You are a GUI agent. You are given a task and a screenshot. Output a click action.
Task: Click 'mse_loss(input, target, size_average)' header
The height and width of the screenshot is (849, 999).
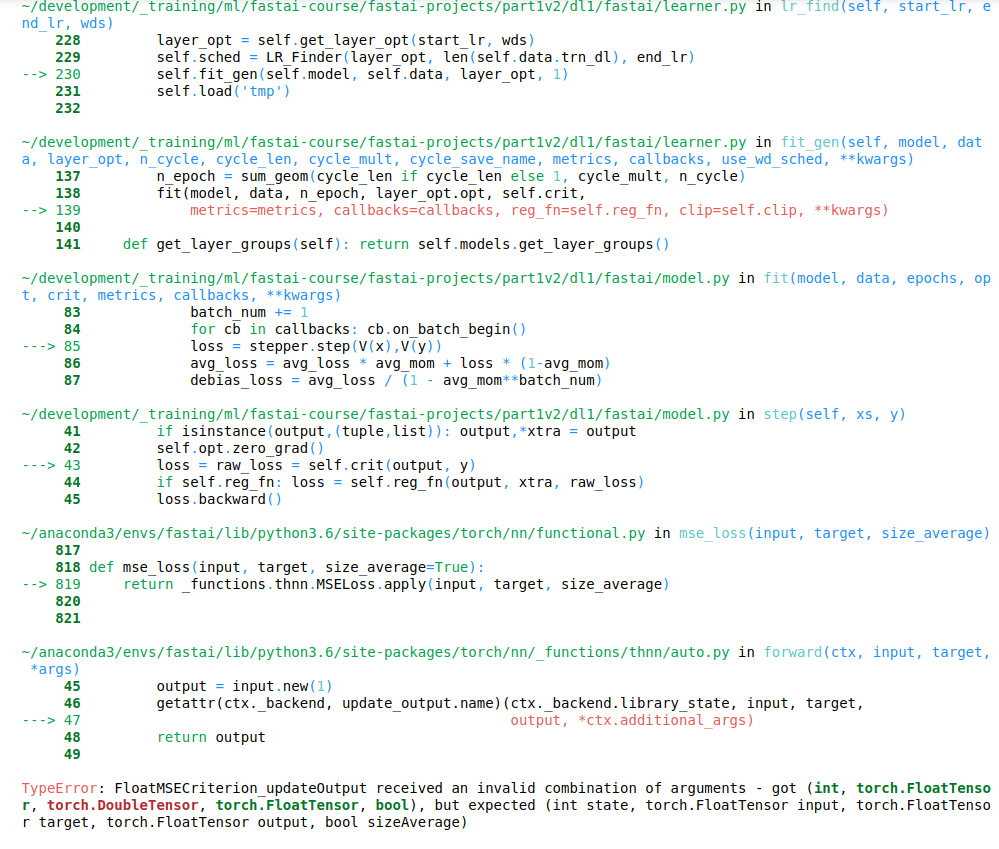pyautogui.click(x=834, y=533)
